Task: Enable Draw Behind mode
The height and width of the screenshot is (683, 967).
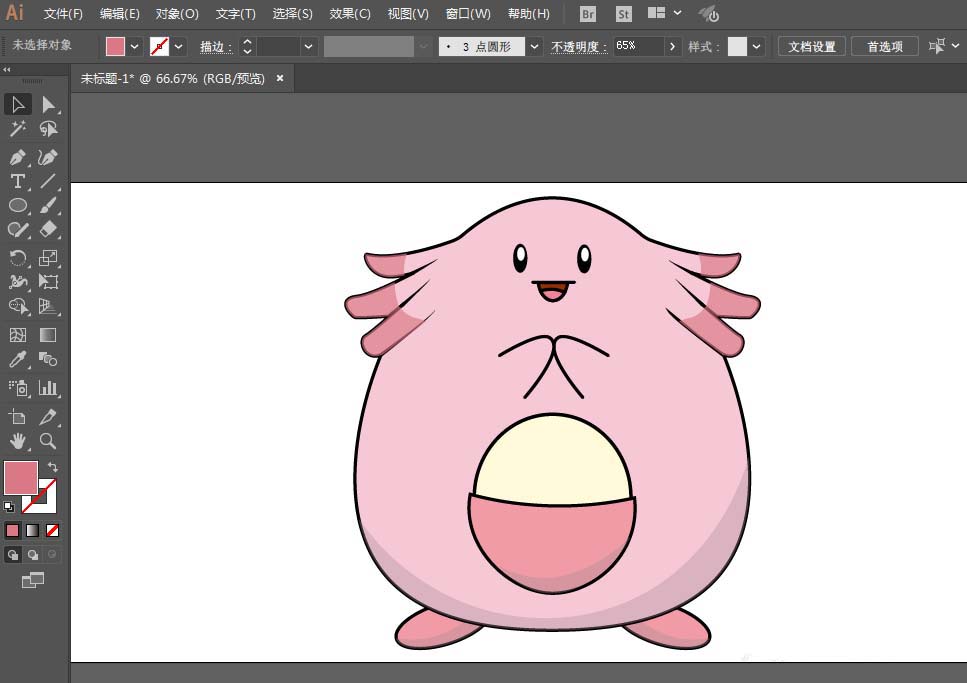Action: (x=33, y=555)
